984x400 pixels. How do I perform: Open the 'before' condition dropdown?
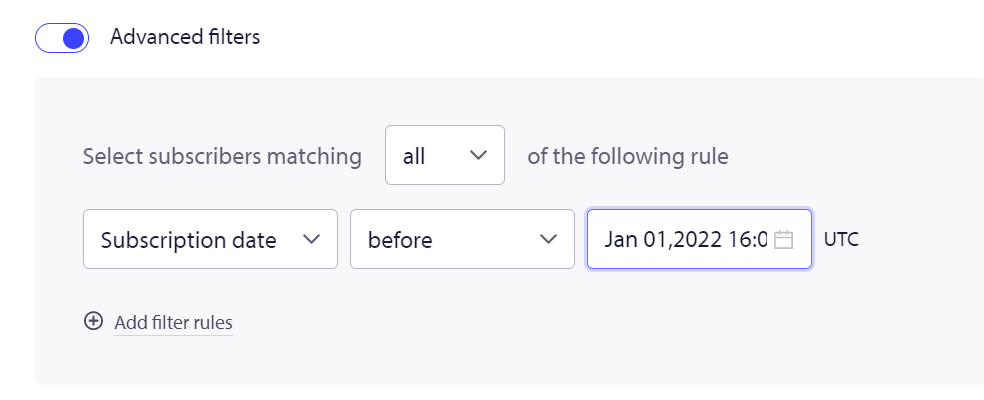(463, 239)
